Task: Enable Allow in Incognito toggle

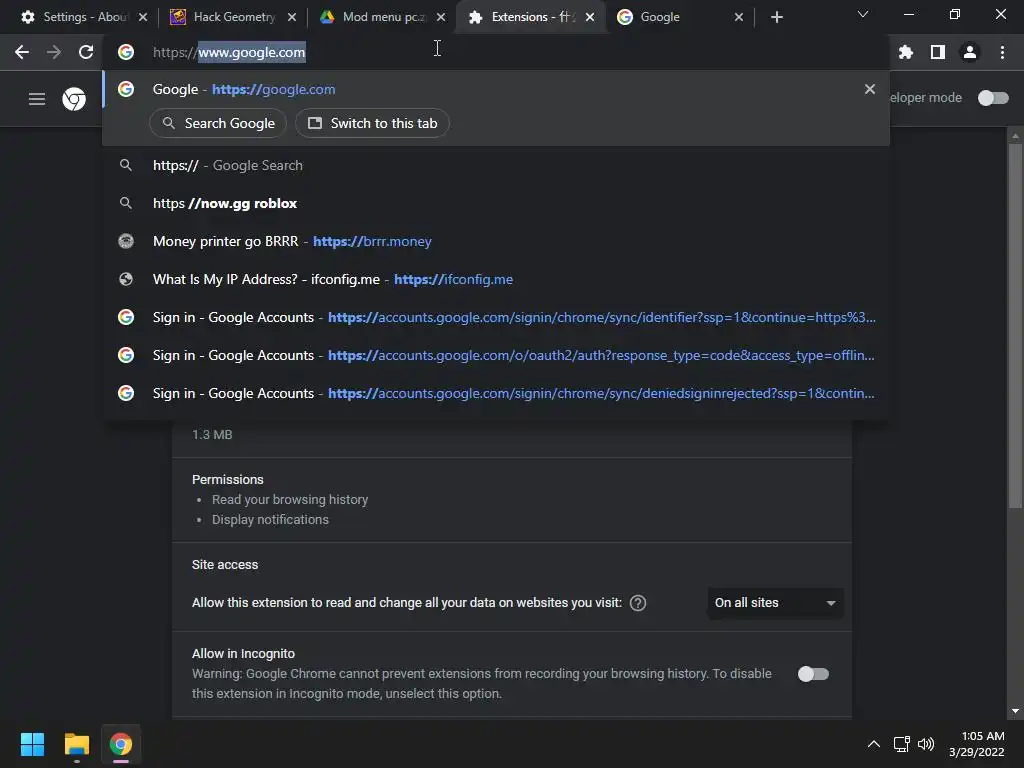Action: pyautogui.click(x=813, y=674)
